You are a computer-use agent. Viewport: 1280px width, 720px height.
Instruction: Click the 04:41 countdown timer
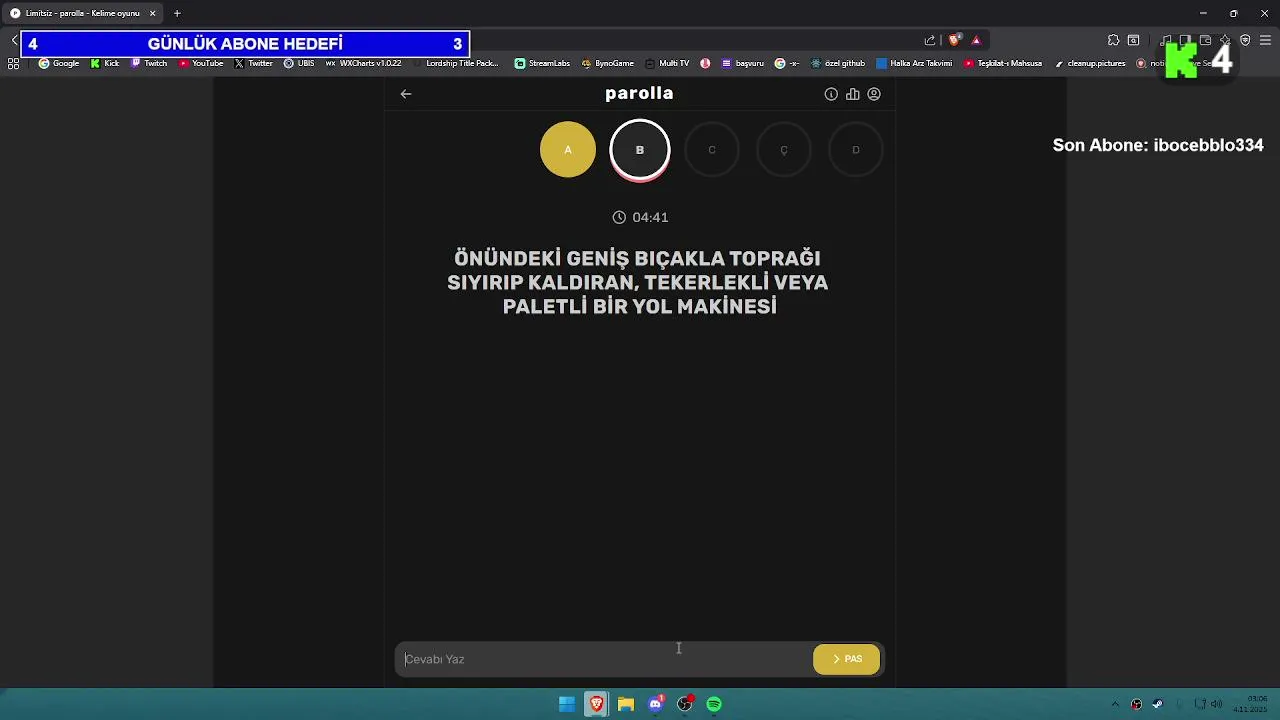(x=640, y=217)
